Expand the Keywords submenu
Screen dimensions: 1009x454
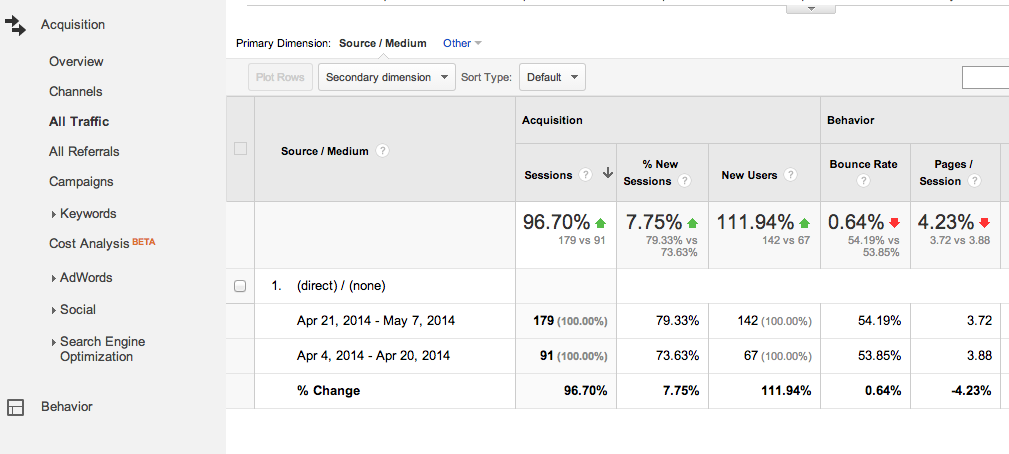(x=87, y=214)
